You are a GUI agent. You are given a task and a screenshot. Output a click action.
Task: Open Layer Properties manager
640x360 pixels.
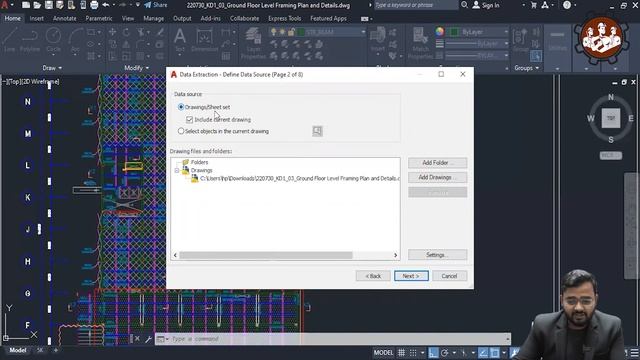coord(253,43)
